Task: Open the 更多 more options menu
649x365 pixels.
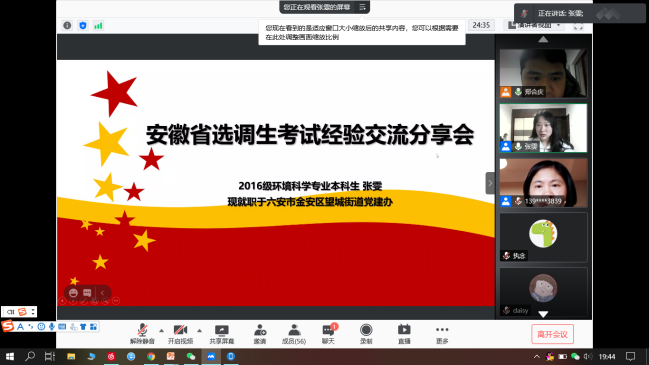Action: (x=442, y=334)
